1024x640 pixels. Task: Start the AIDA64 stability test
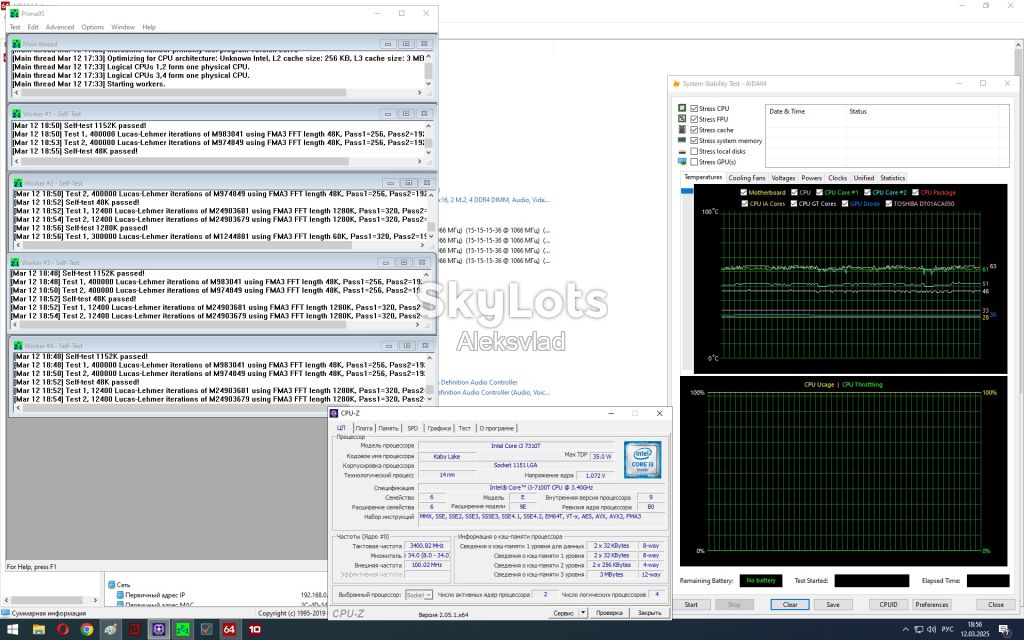click(691, 605)
